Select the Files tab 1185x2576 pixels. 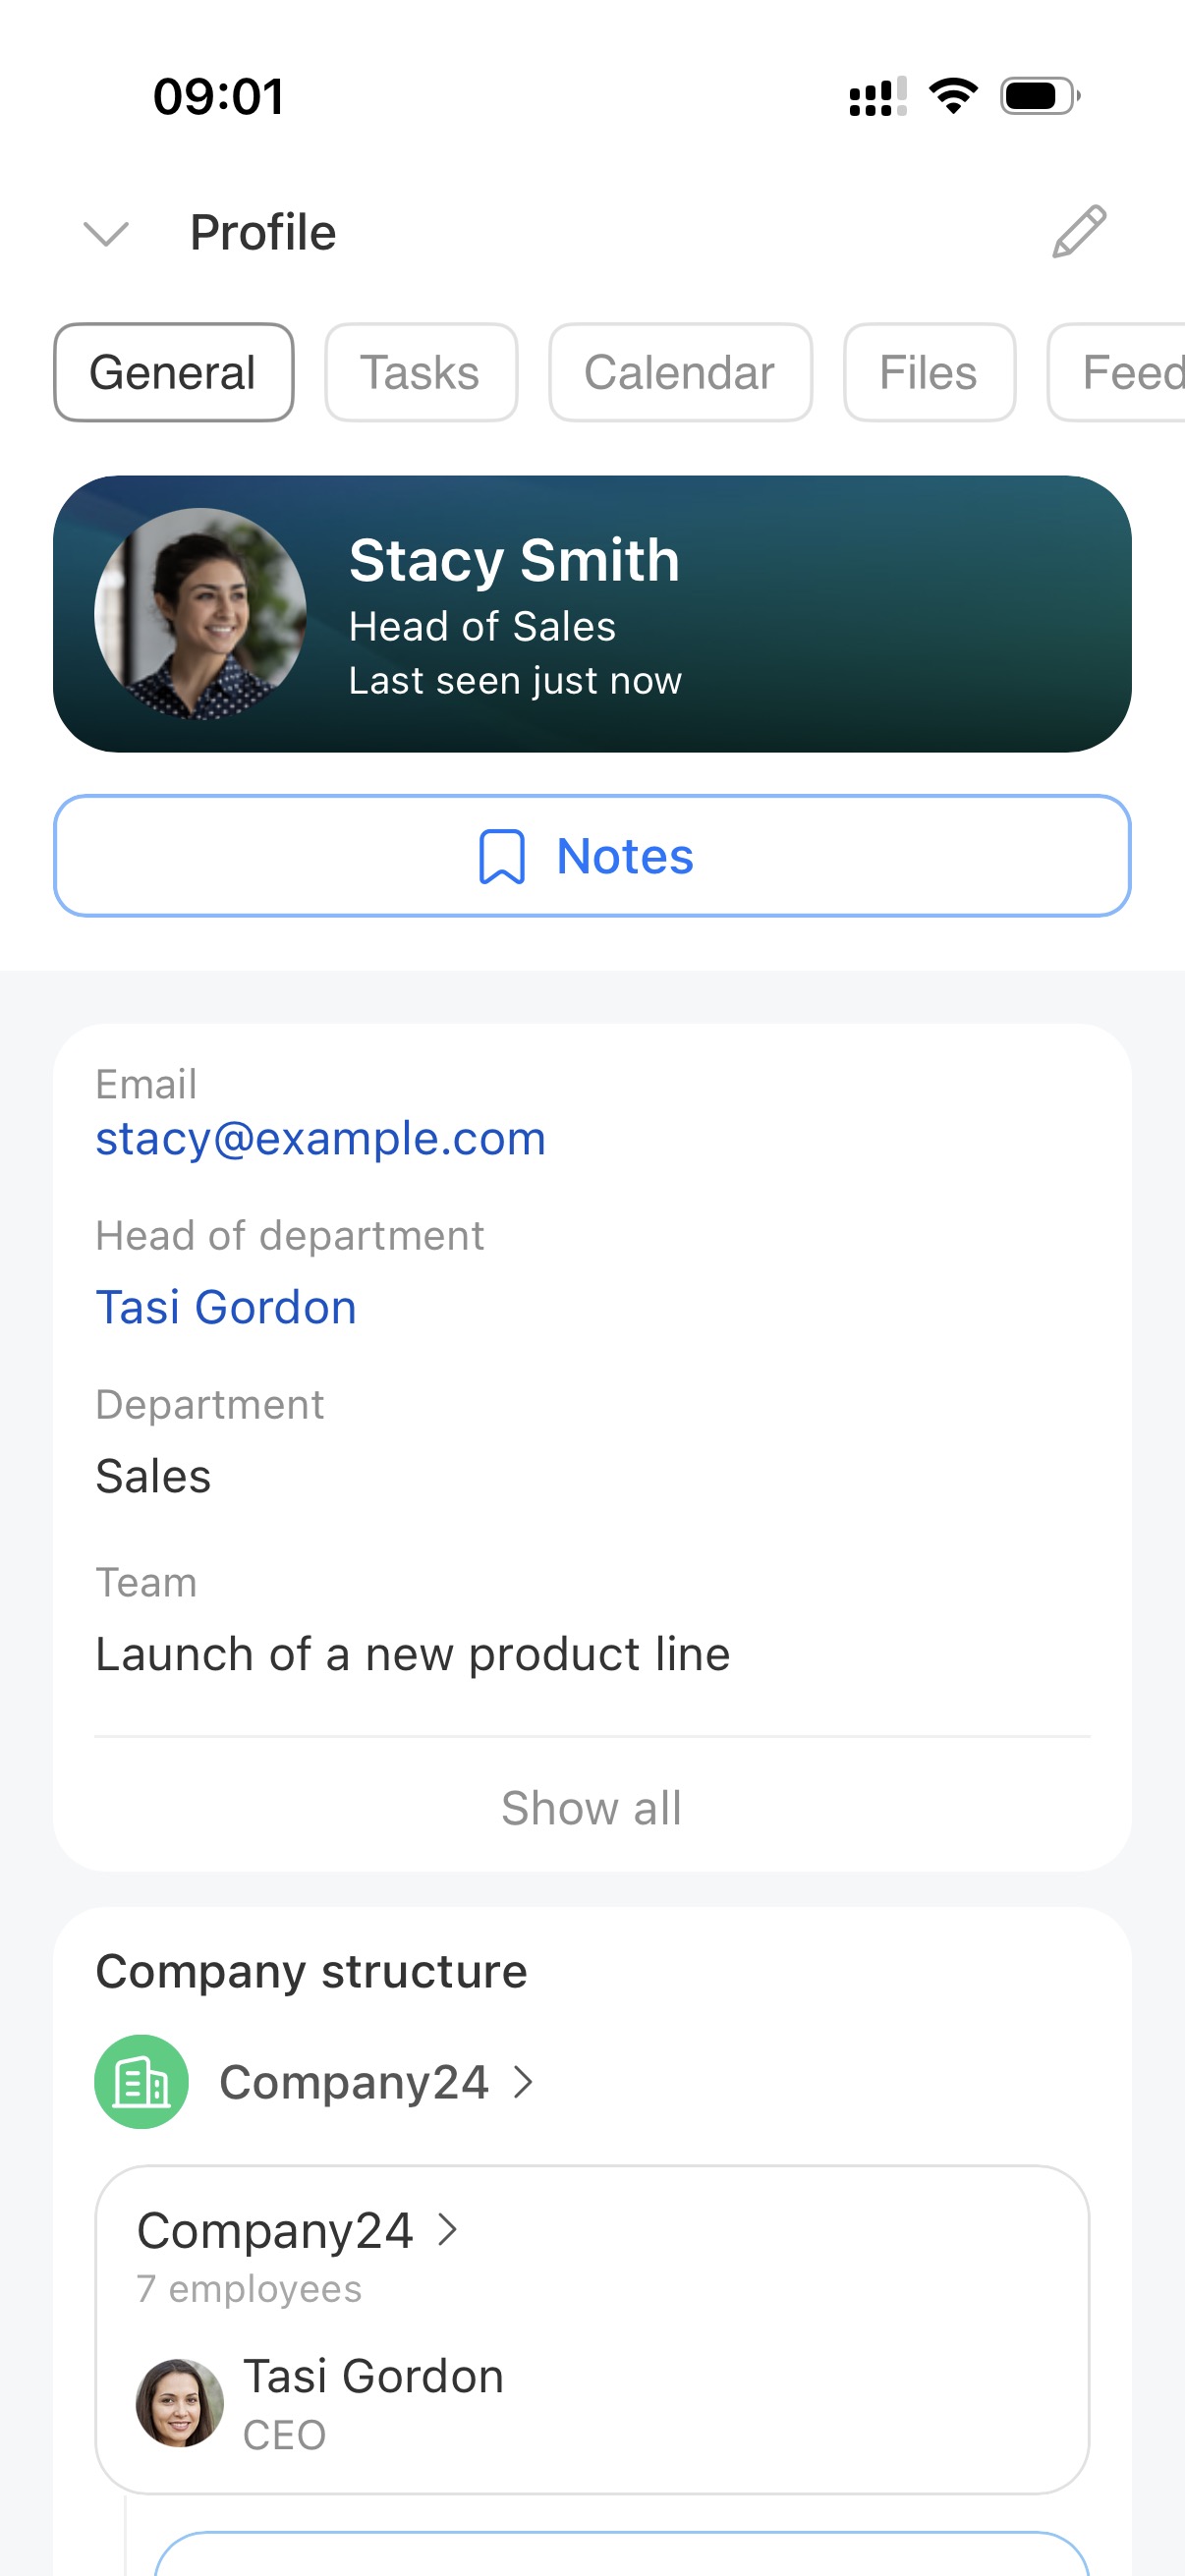coord(928,373)
